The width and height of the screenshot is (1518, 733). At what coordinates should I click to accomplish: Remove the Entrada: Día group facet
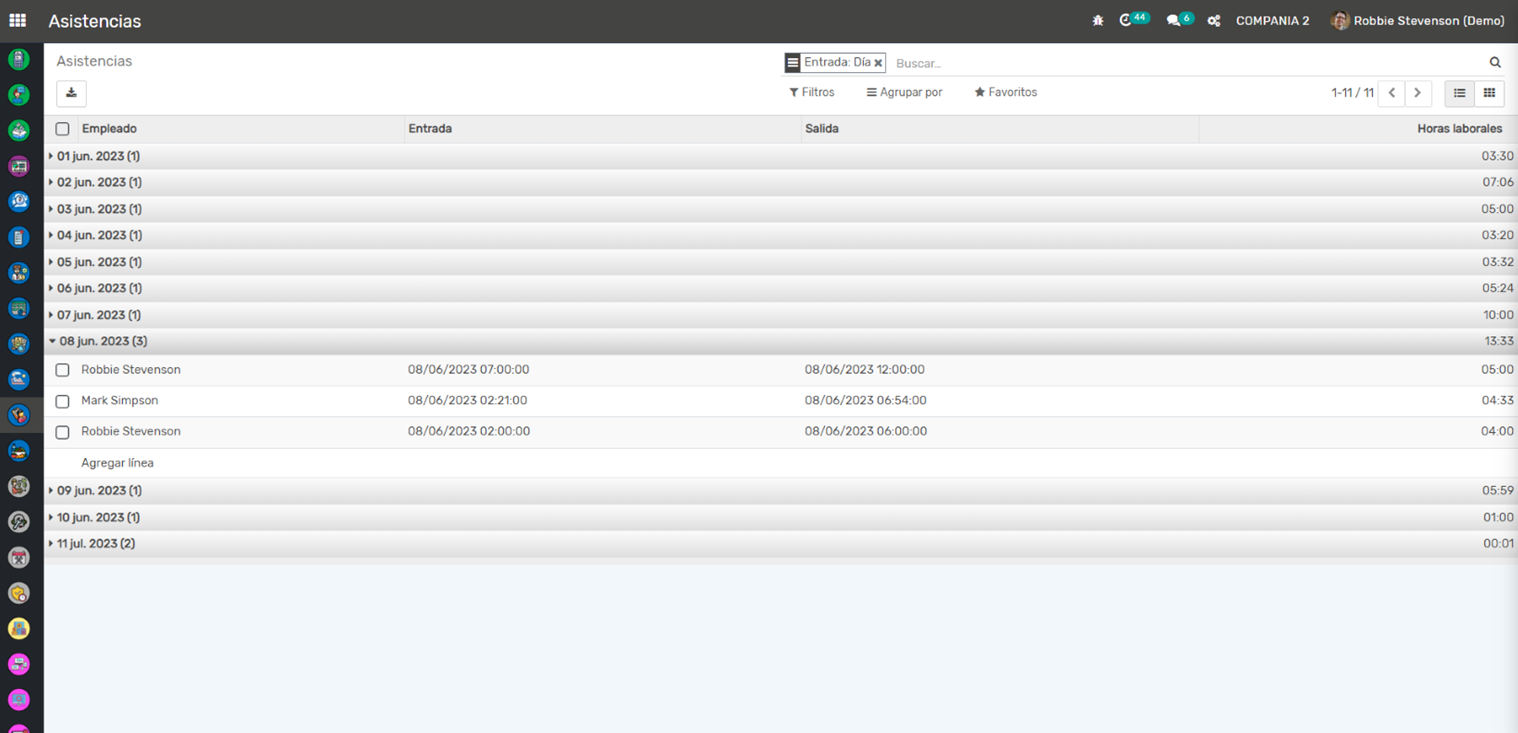(878, 63)
